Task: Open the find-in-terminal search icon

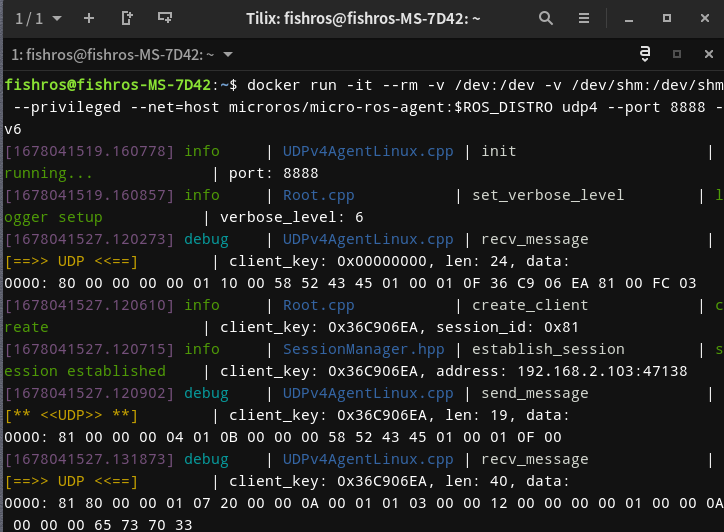Action: [545, 18]
